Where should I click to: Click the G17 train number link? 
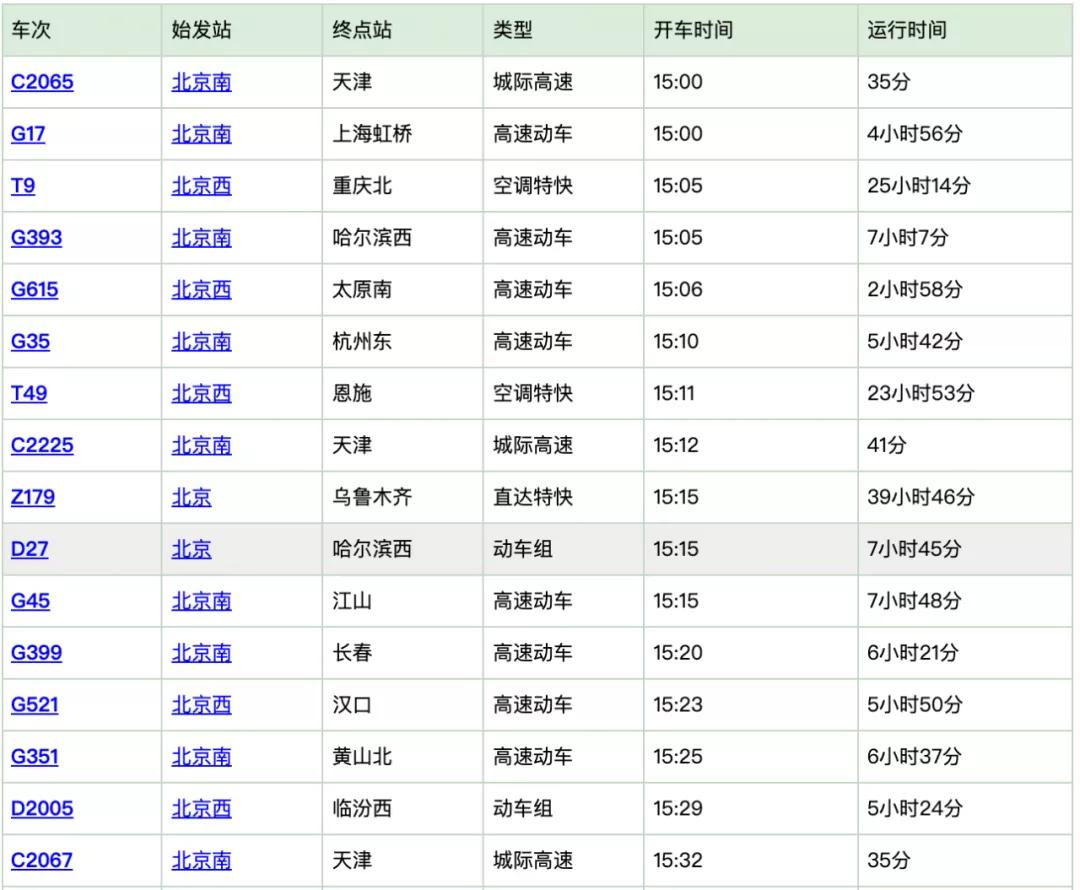point(29,134)
